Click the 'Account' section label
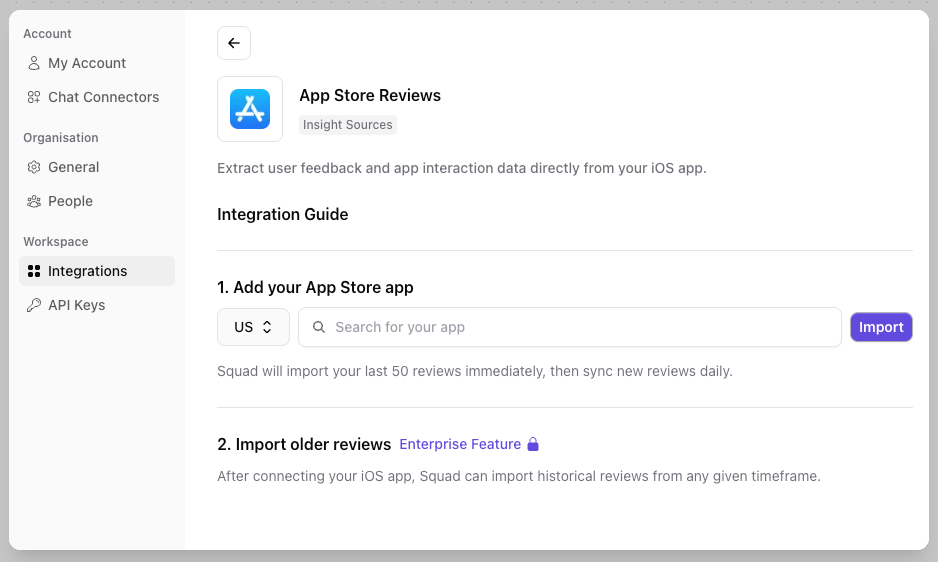The image size is (938, 562). pyautogui.click(x=47, y=34)
